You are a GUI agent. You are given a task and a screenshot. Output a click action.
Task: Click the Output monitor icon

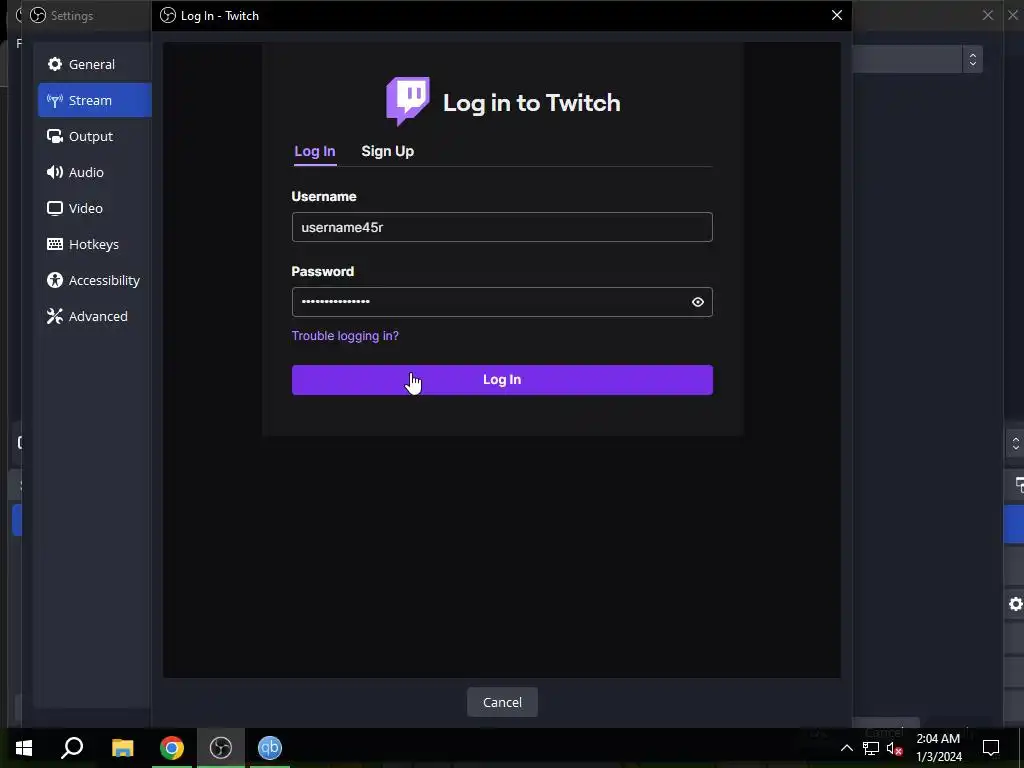[x=55, y=136]
